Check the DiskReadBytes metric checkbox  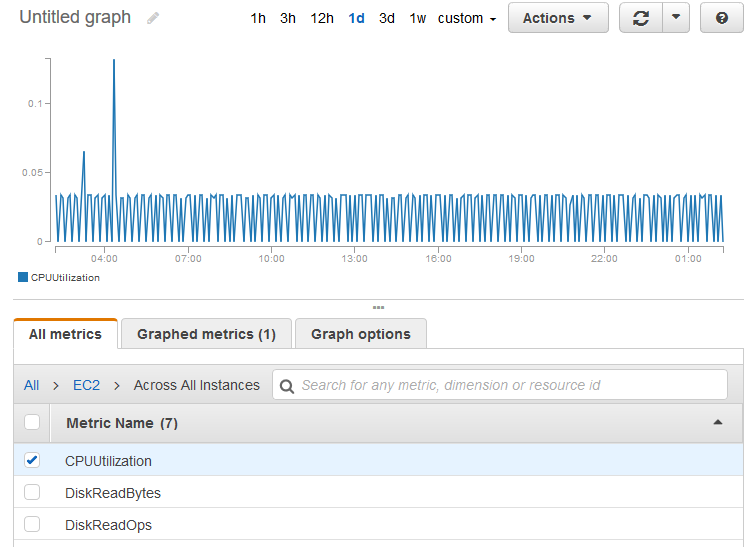(32, 493)
